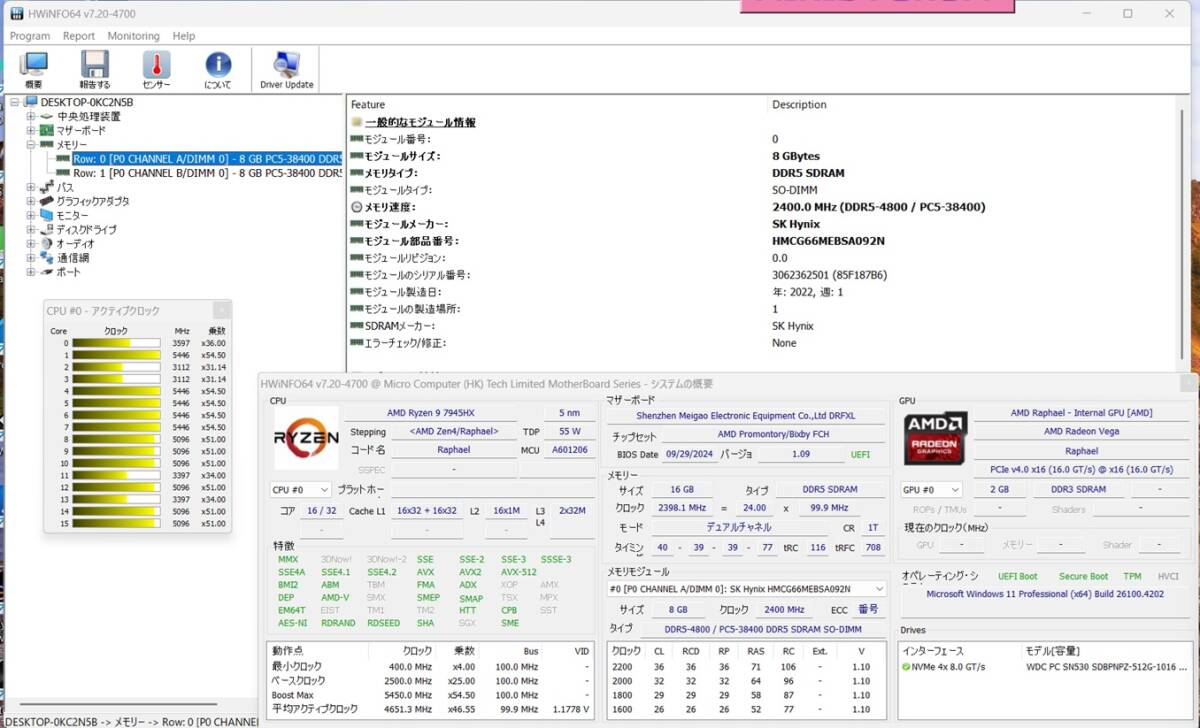Click the AMD Radeon Graphics logo

pos(936,438)
